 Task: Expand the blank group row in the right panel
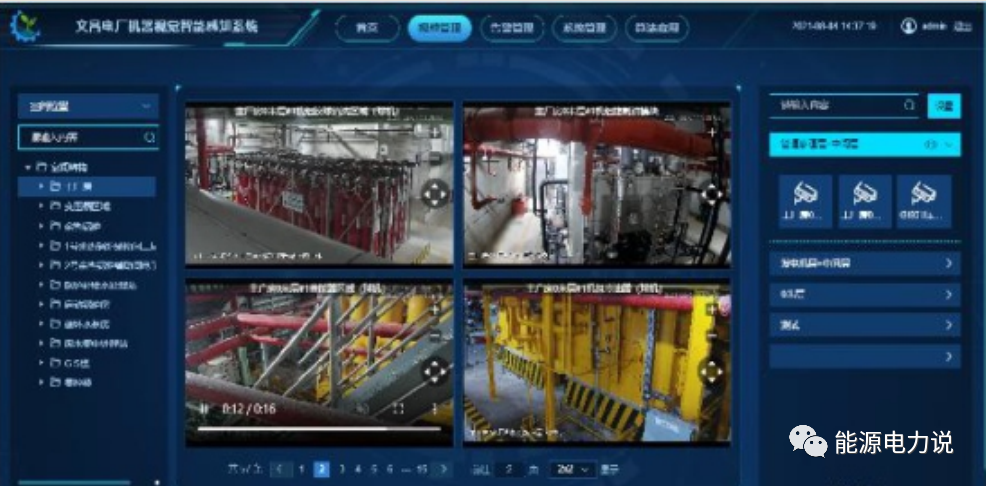[865, 356]
